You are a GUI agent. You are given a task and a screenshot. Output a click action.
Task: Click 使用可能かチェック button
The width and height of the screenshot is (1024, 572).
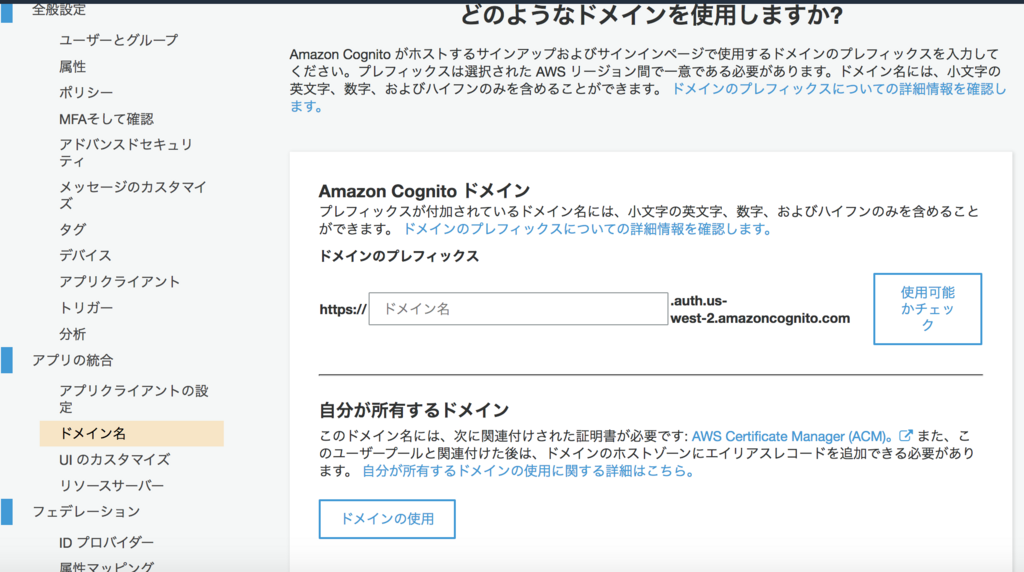[927, 309]
